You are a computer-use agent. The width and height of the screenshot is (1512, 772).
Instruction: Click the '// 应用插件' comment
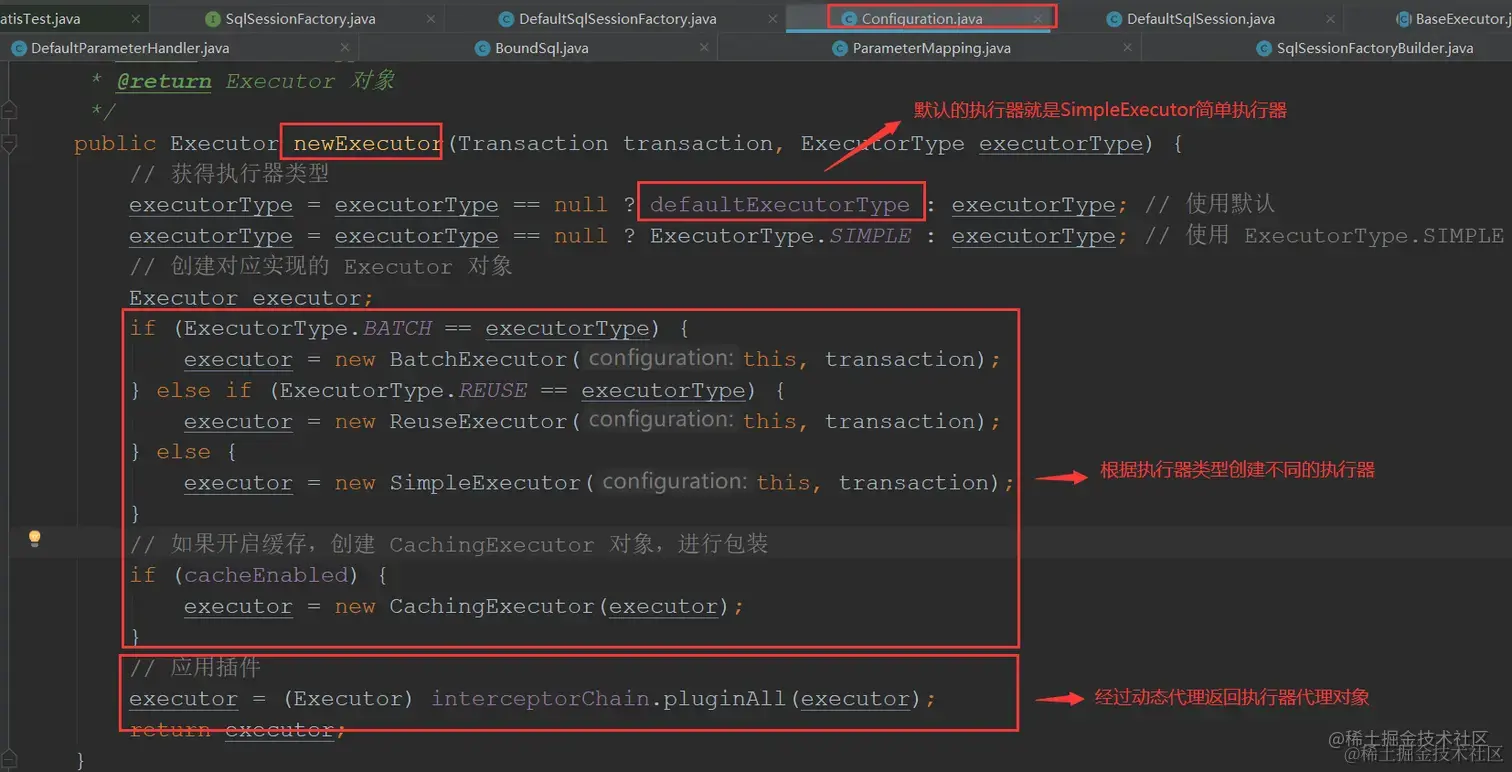click(x=195, y=667)
